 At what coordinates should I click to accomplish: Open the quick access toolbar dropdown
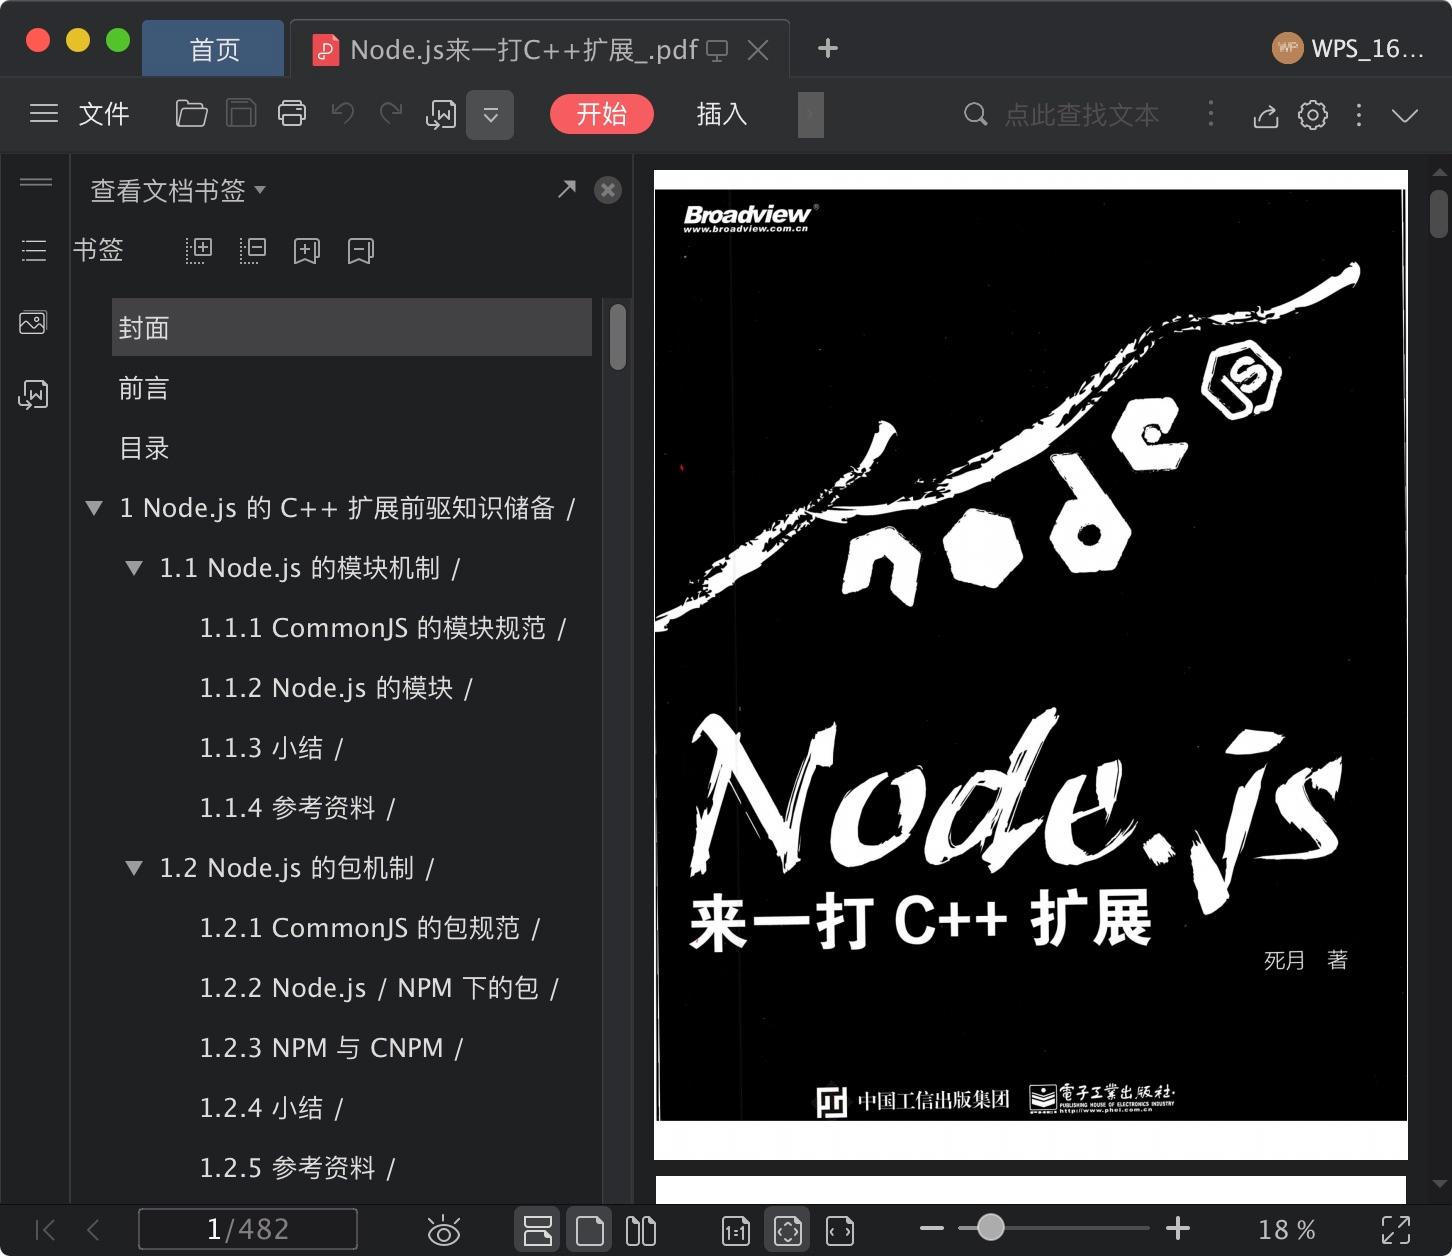coord(490,115)
